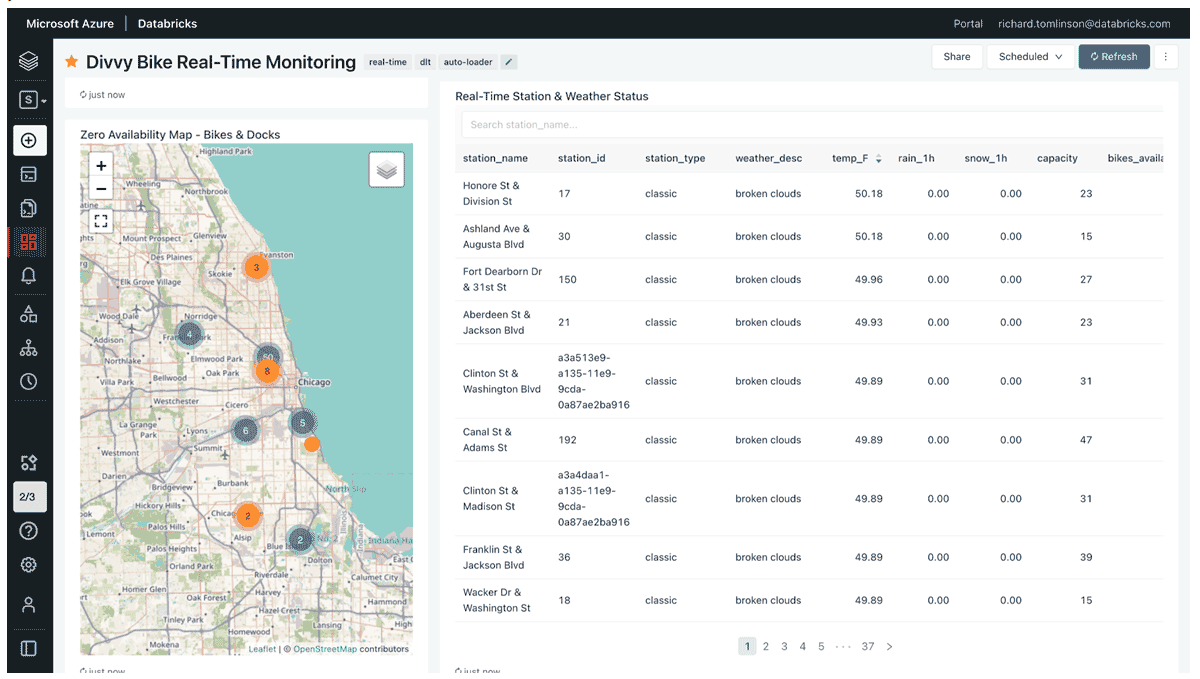Open Alerts bell icon in sidebar
1200x679 pixels.
click(x=28, y=277)
